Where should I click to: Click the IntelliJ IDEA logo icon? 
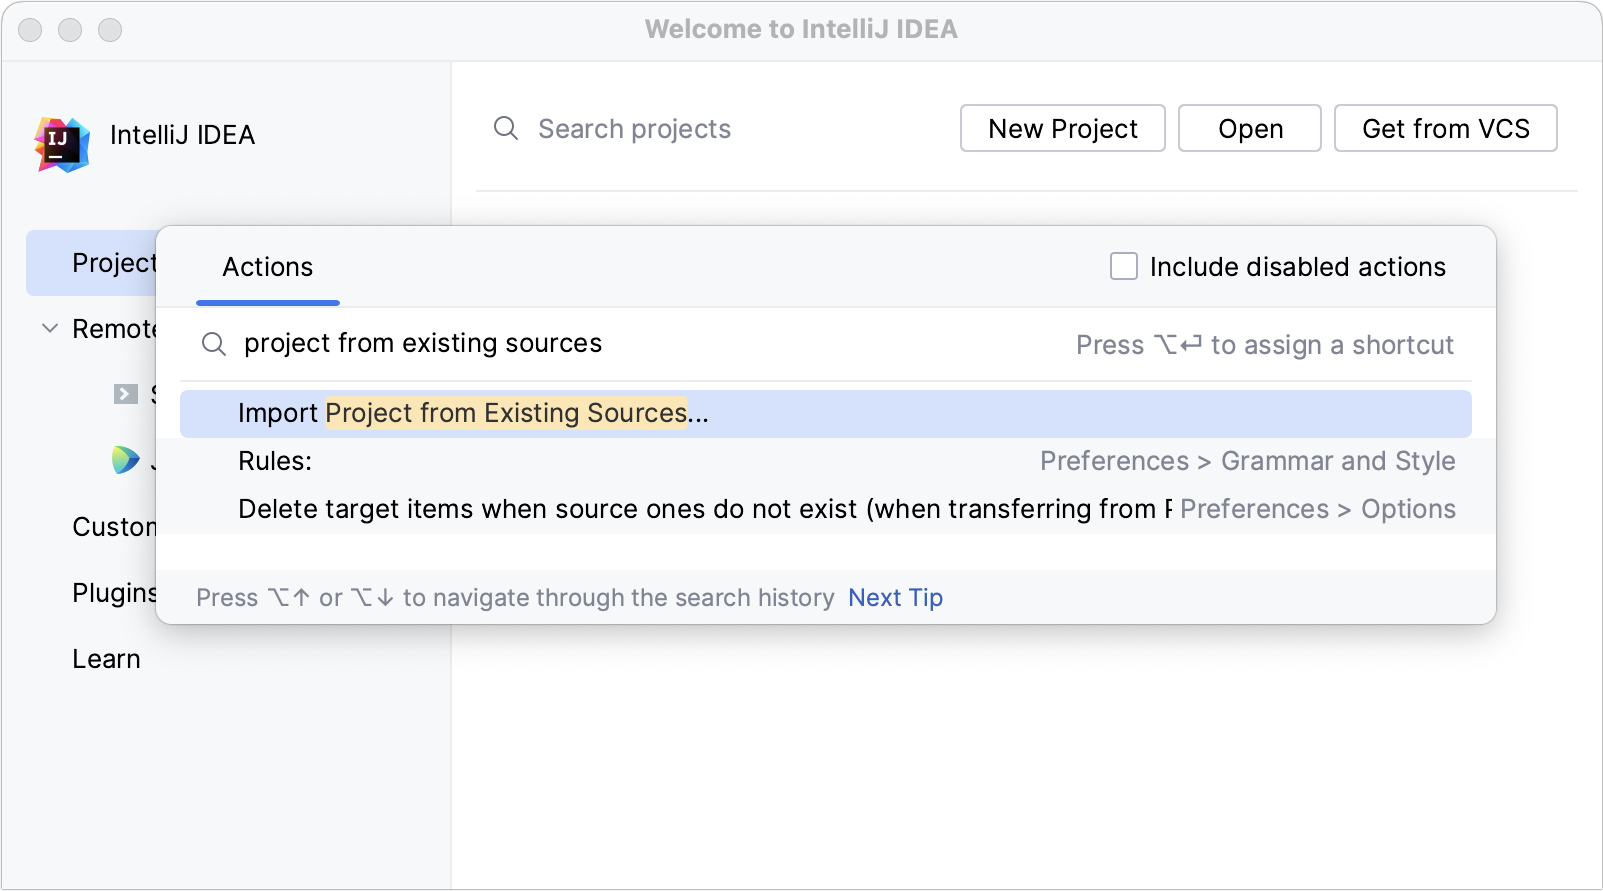[62, 144]
